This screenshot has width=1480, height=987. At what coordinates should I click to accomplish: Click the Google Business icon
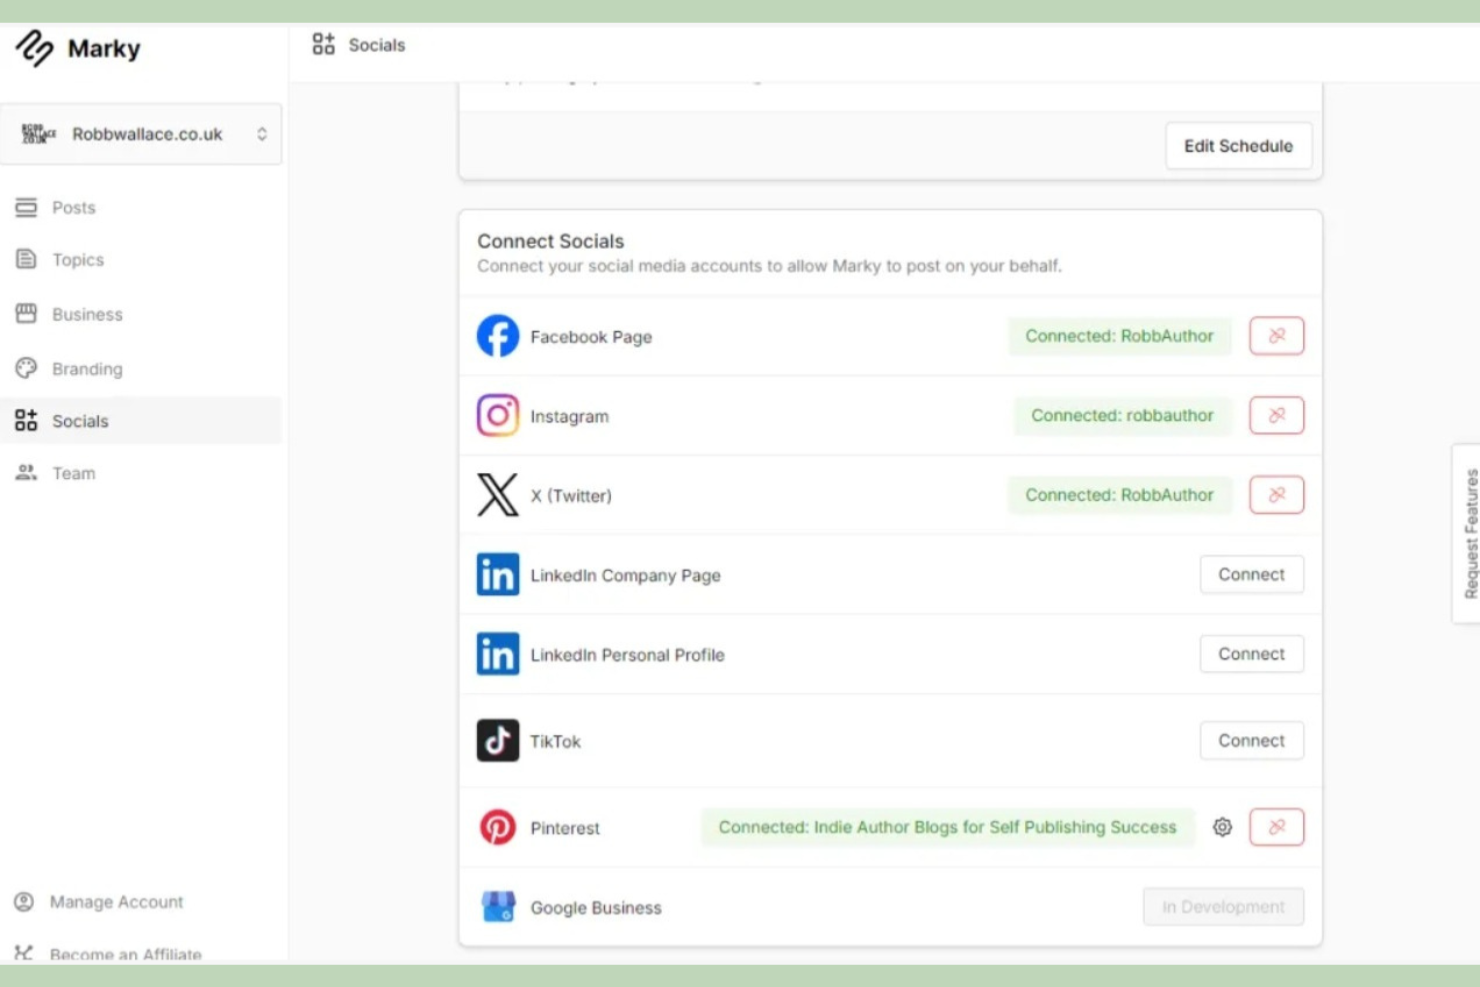click(497, 906)
